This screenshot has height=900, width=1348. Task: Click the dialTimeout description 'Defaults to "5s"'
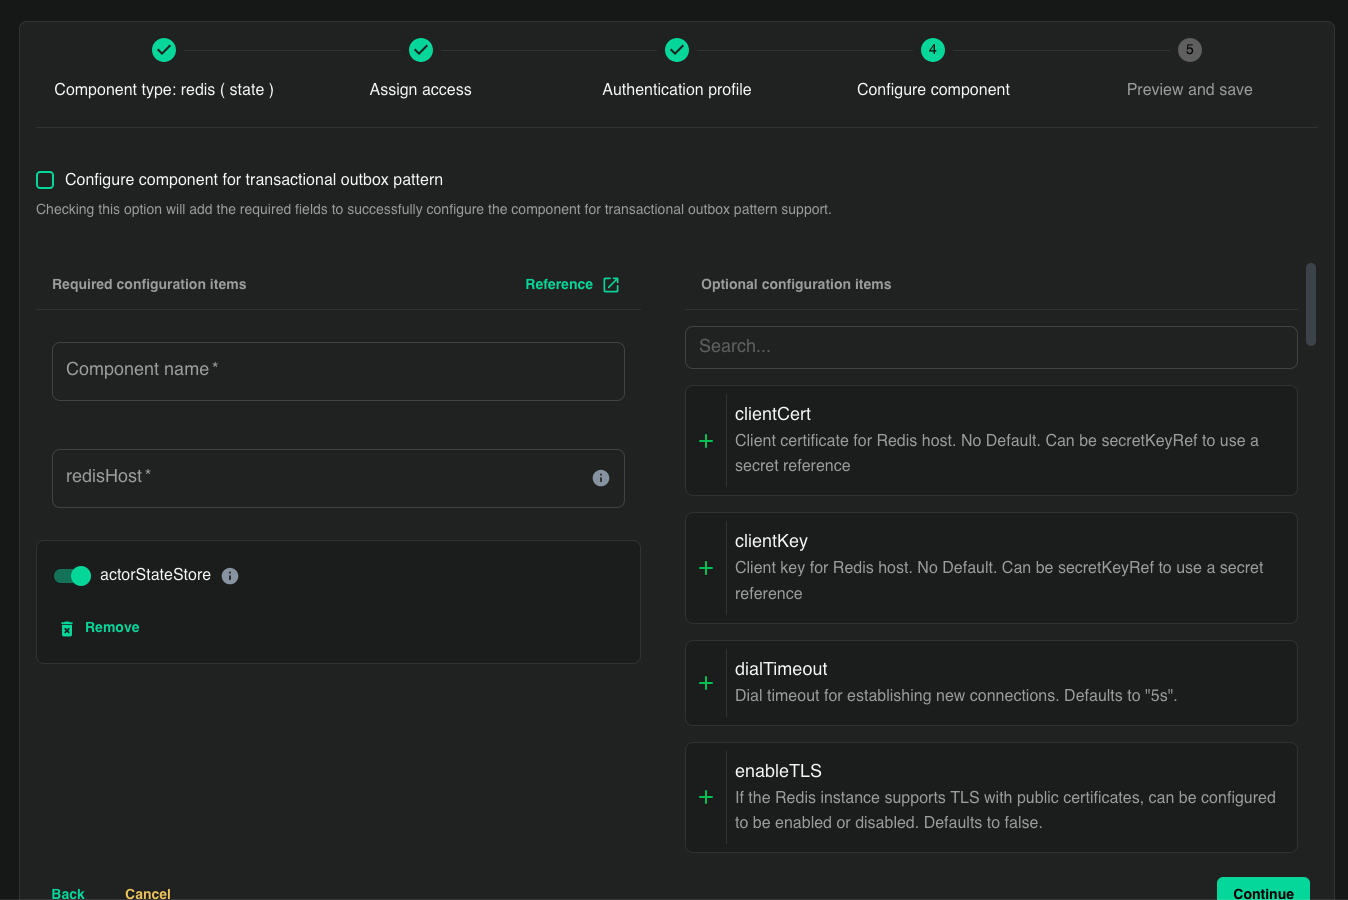1120,696
